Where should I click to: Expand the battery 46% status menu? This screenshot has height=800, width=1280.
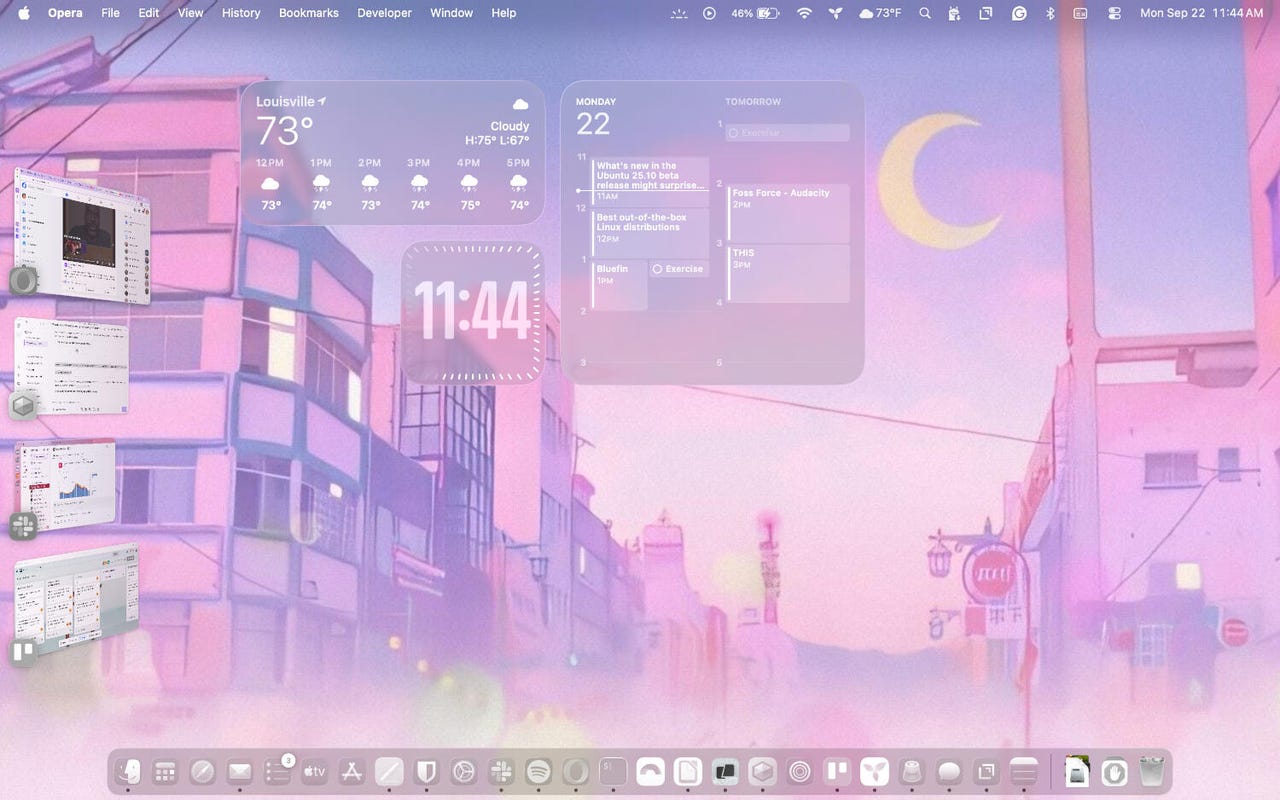[755, 13]
